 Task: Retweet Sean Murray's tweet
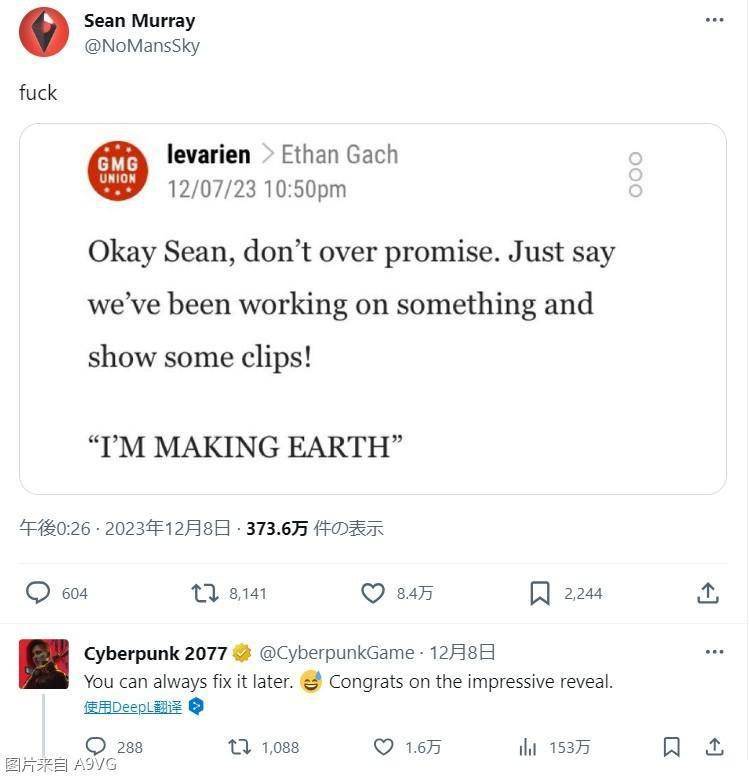tap(205, 593)
